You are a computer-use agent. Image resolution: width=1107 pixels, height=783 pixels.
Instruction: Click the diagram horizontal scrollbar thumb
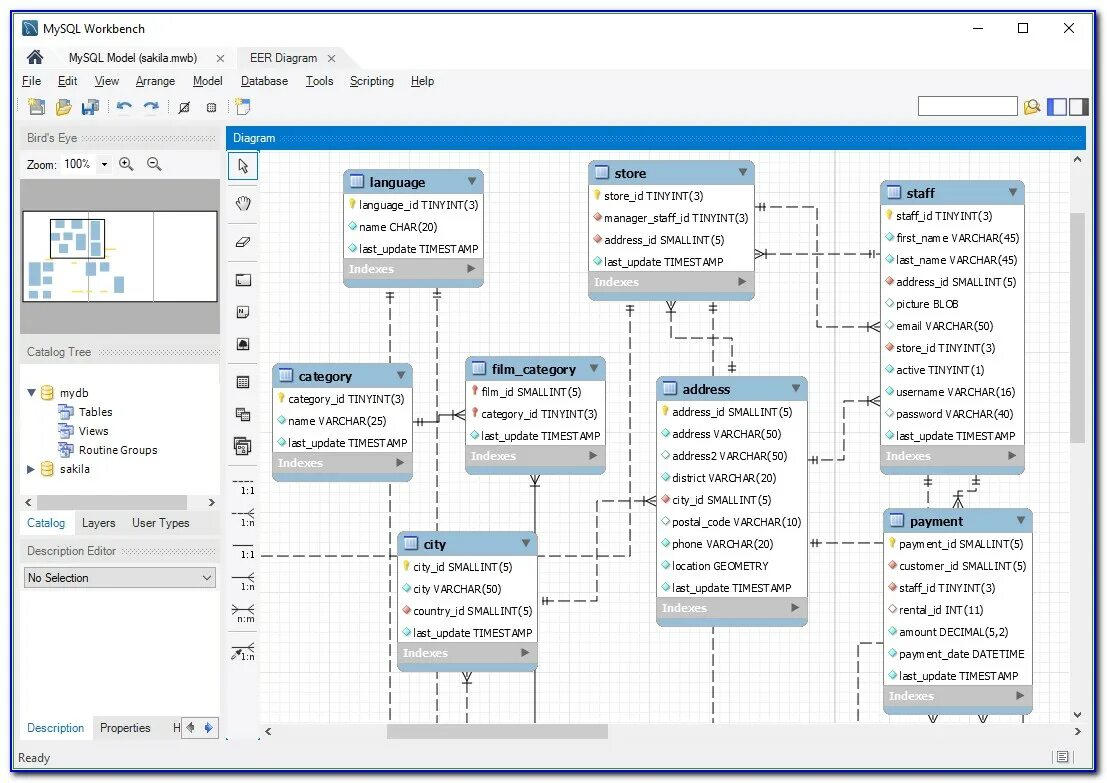tap(497, 731)
